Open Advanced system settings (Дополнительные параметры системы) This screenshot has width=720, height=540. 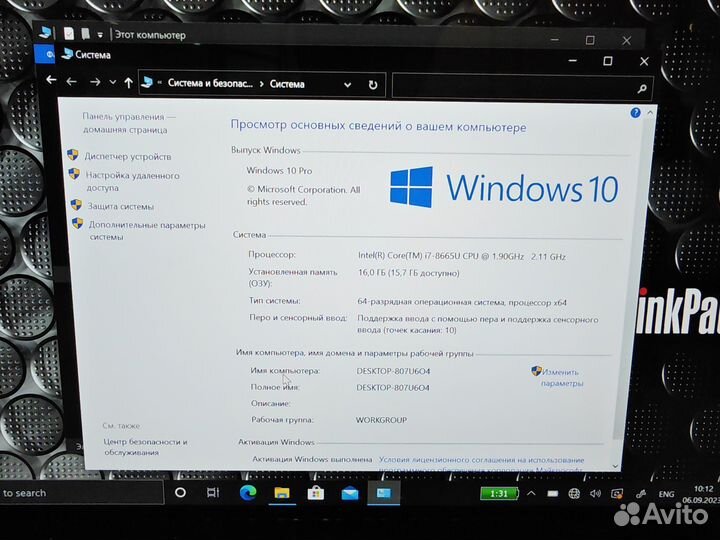(146, 231)
